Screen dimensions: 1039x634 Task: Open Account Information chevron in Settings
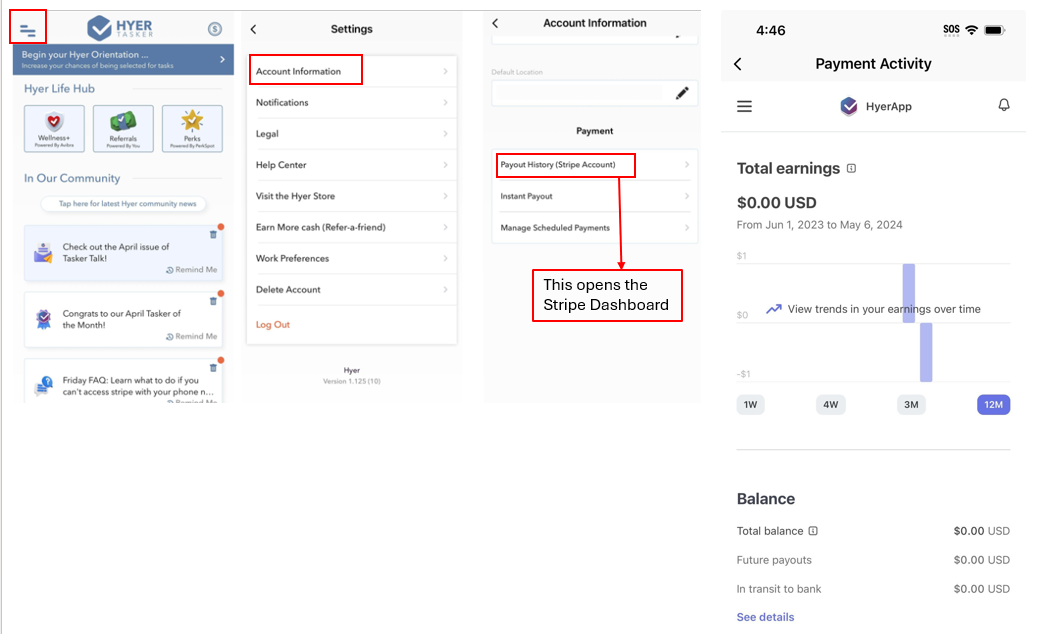point(445,72)
